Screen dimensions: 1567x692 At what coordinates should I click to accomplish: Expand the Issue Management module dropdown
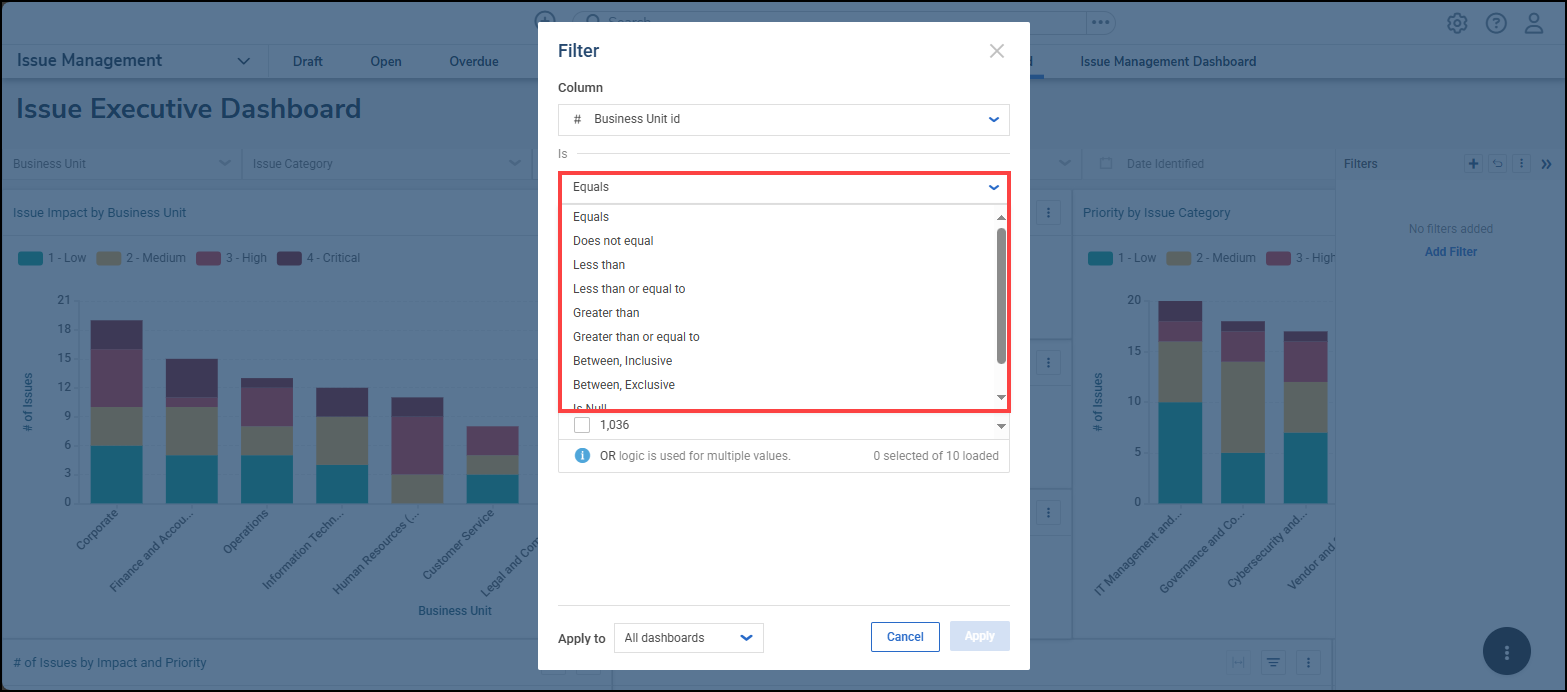(x=243, y=60)
